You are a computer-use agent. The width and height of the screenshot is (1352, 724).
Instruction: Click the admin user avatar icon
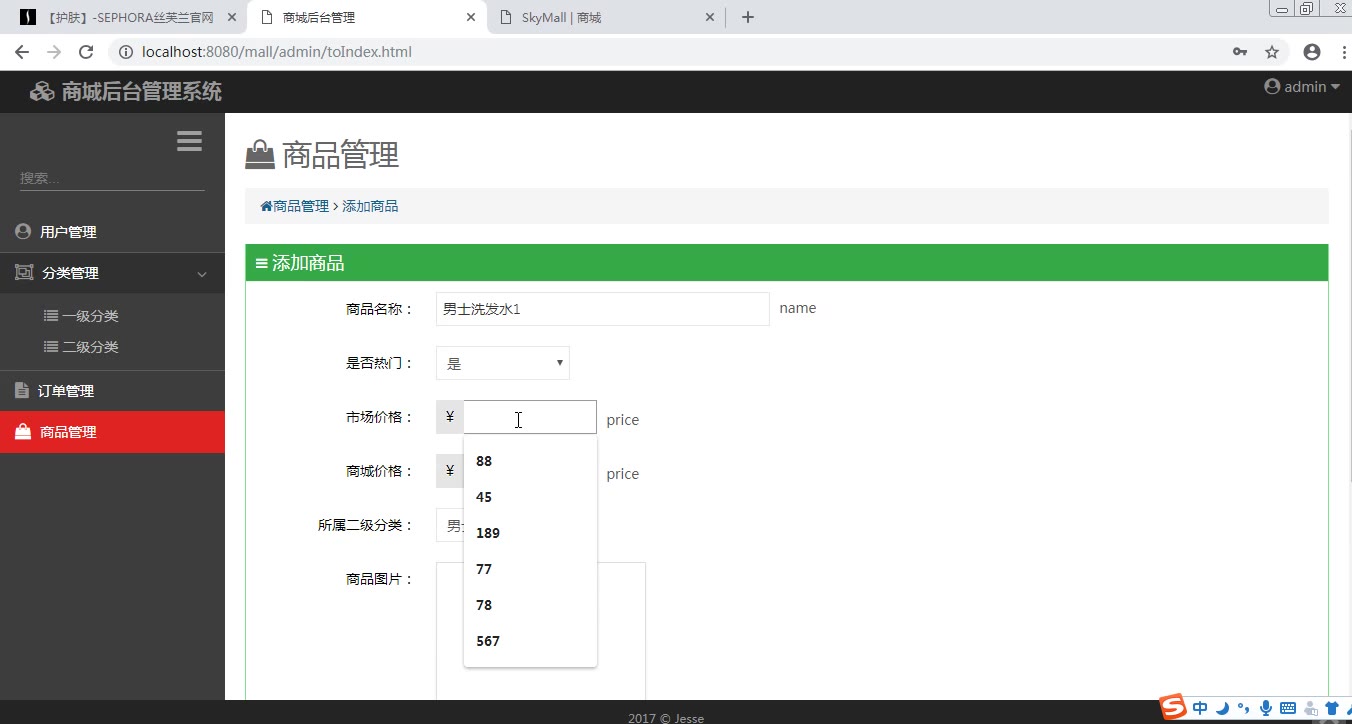tap(1272, 87)
